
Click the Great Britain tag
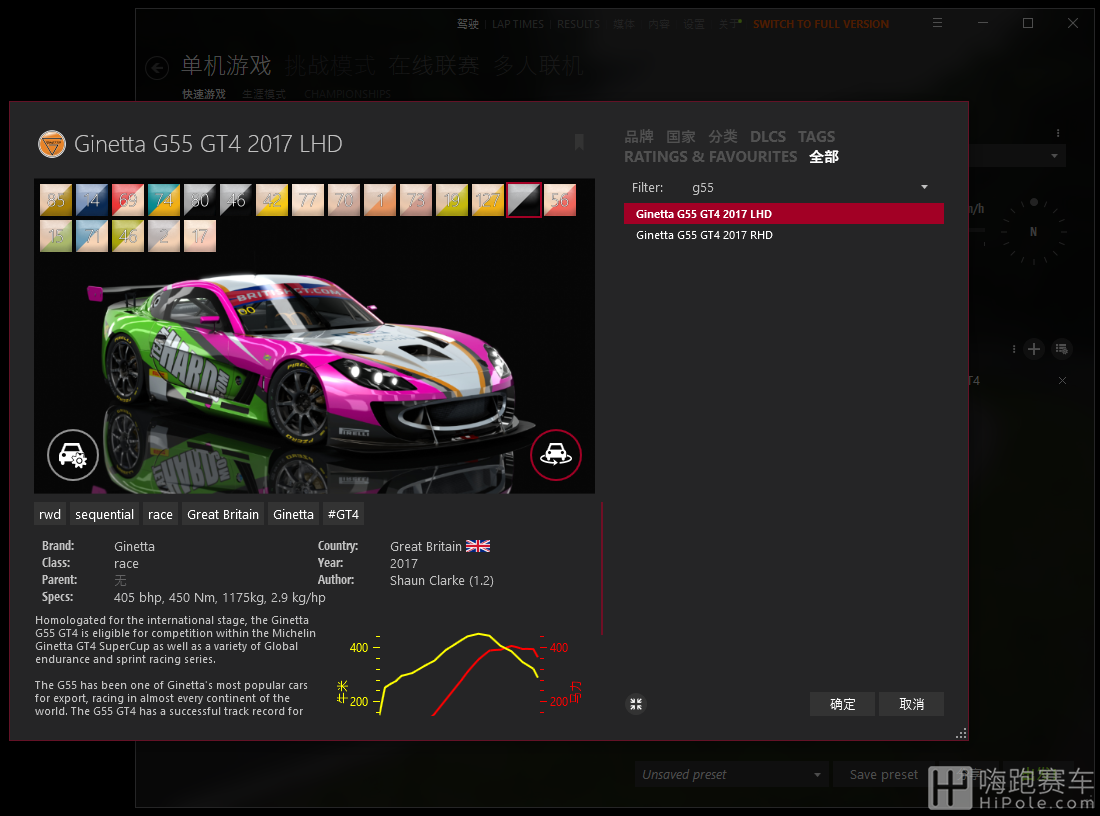[223, 514]
